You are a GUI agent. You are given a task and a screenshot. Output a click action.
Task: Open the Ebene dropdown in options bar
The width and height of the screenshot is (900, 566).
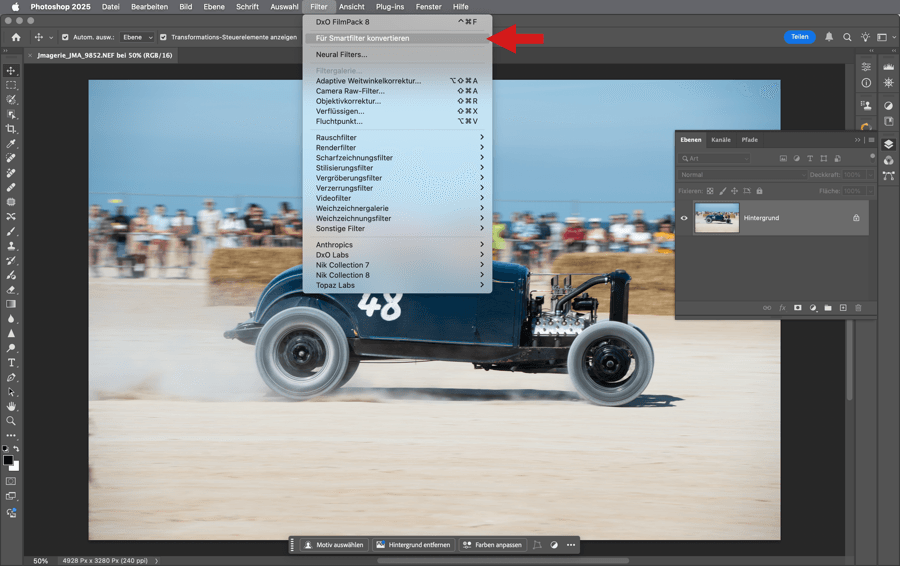(137, 37)
